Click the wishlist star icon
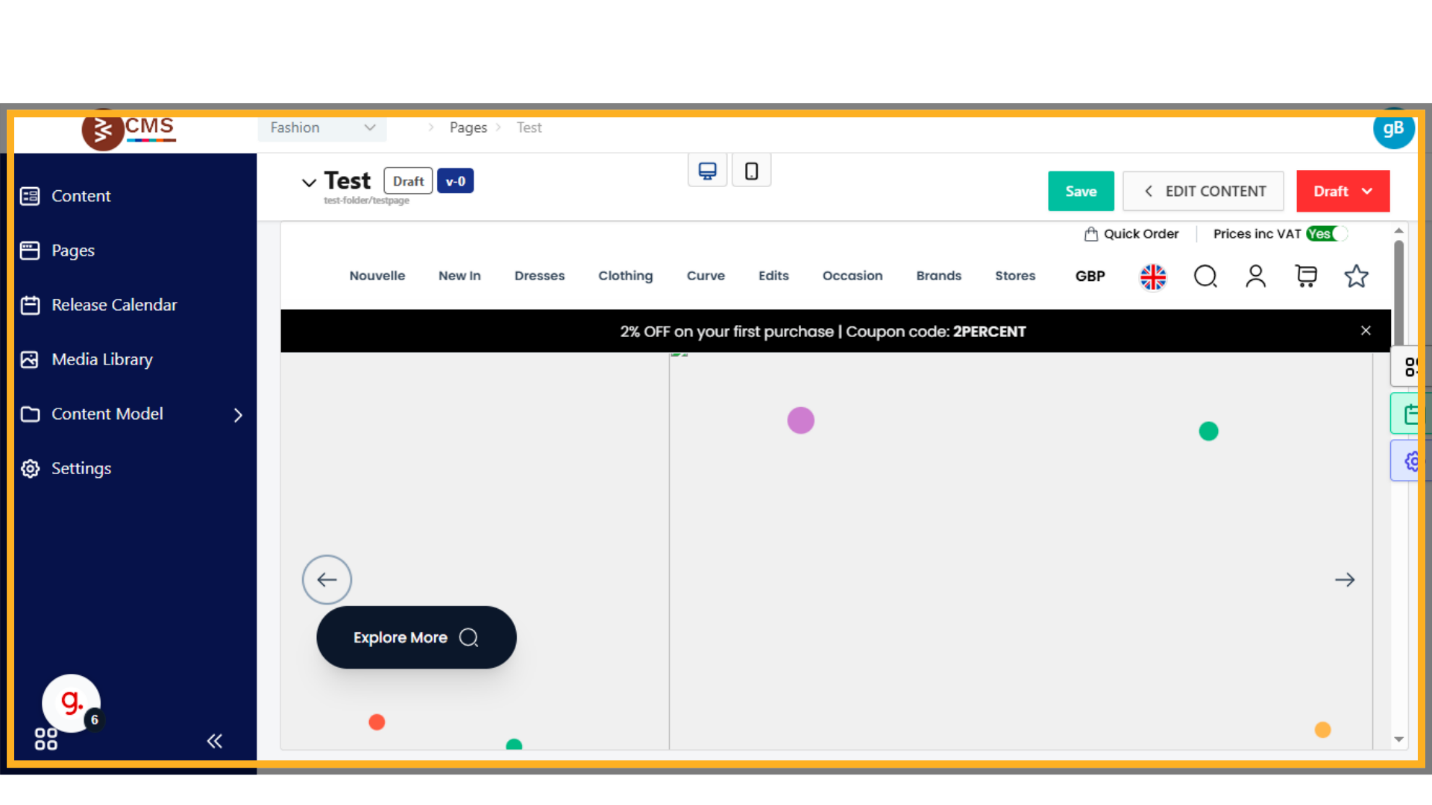 [x=1356, y=276]
